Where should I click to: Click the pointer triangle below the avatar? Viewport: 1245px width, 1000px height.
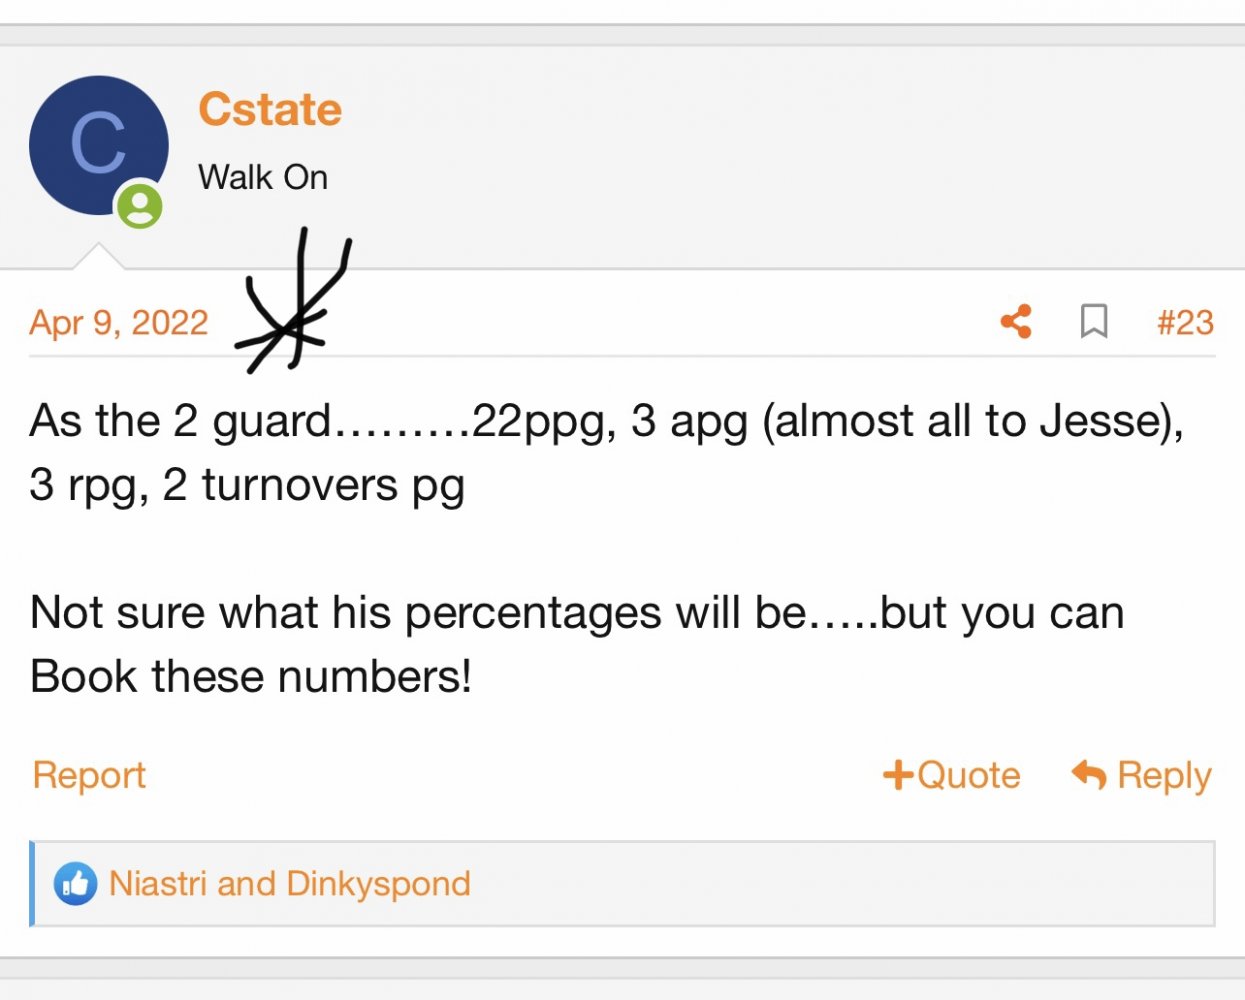click(x=98, y=257)
